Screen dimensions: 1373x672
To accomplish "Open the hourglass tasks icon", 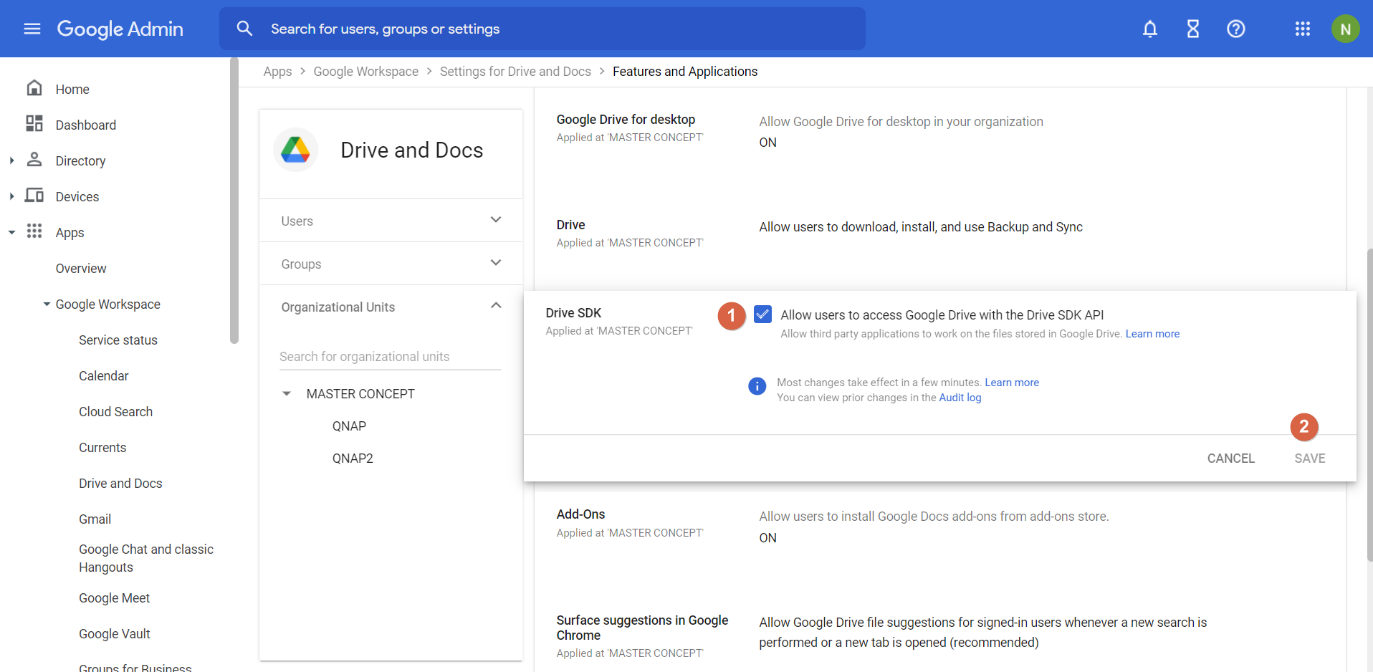I will pos(1193,29).
